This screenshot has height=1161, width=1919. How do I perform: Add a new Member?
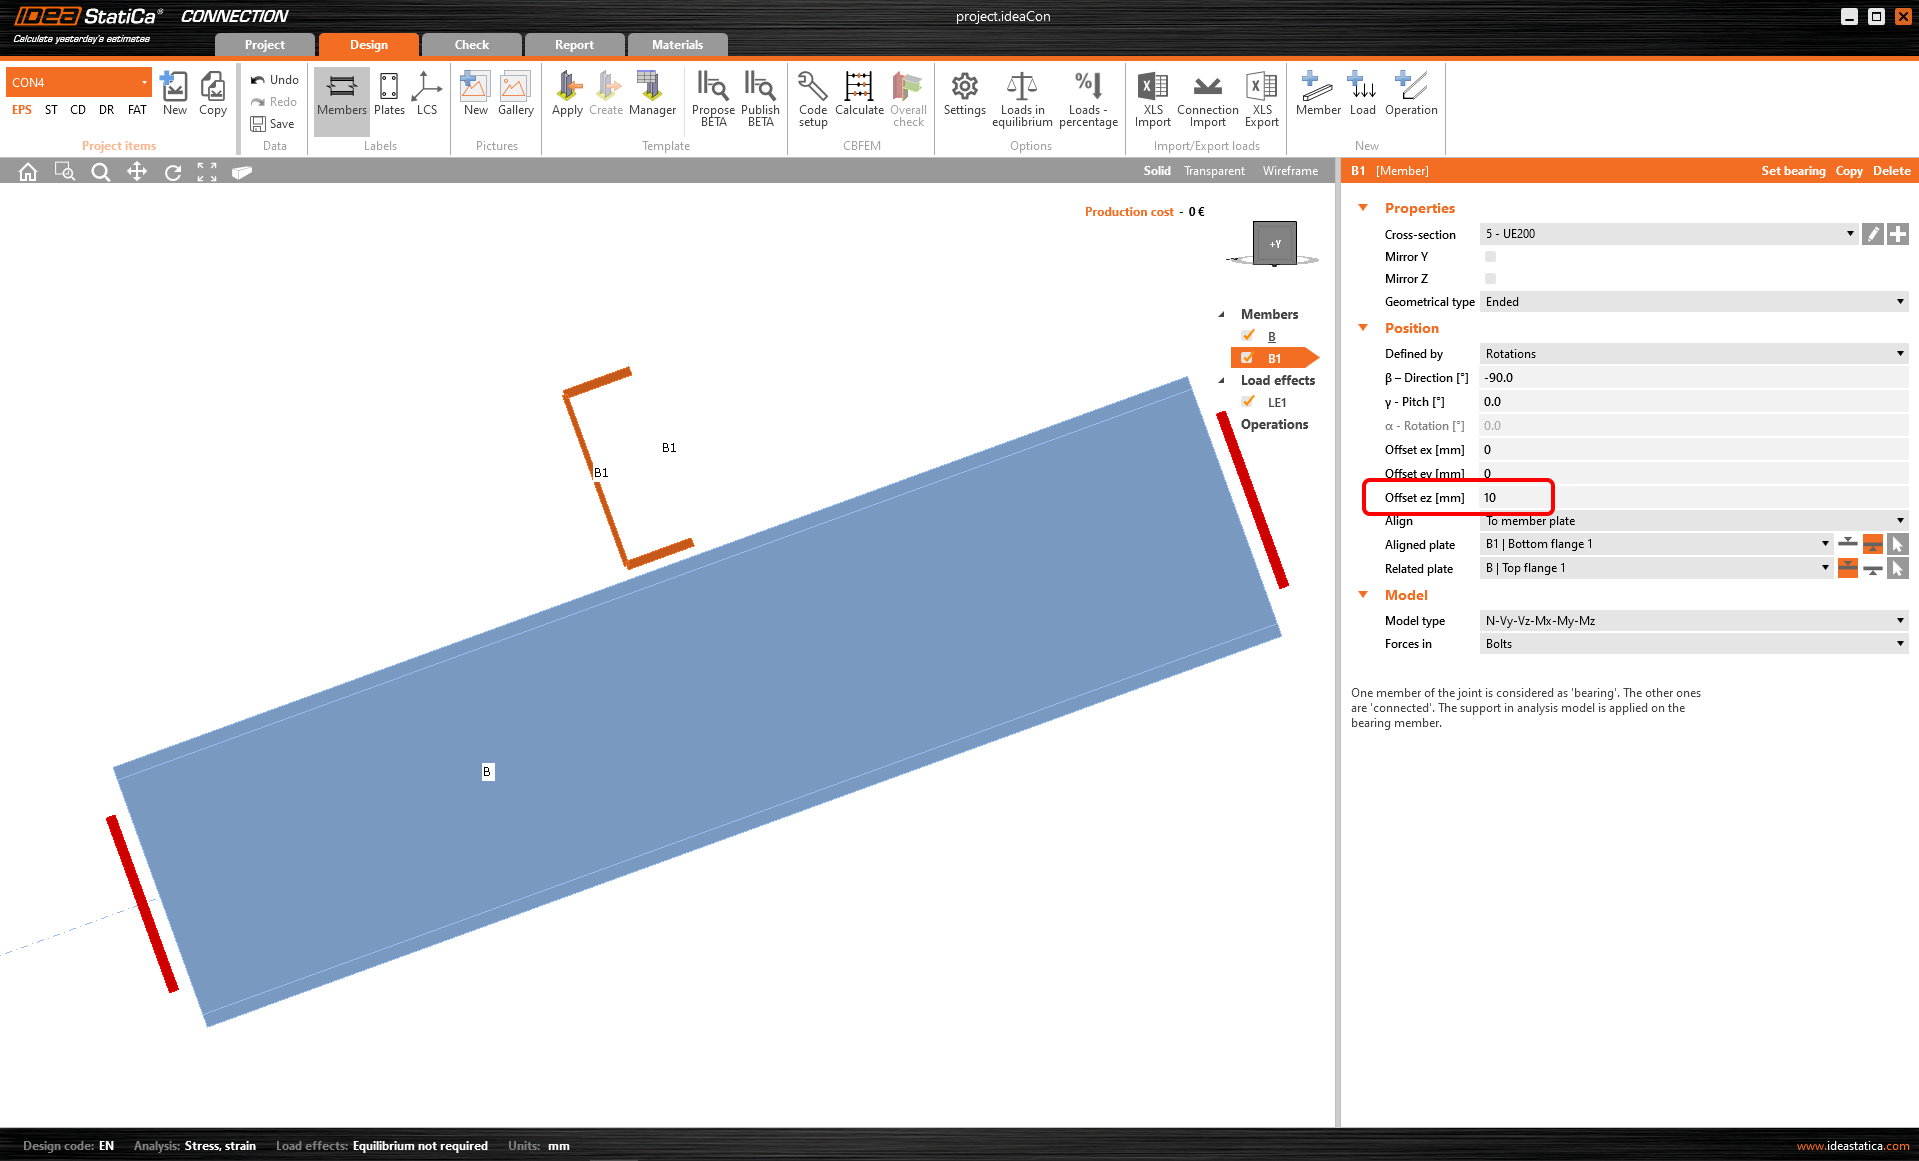1318,94
